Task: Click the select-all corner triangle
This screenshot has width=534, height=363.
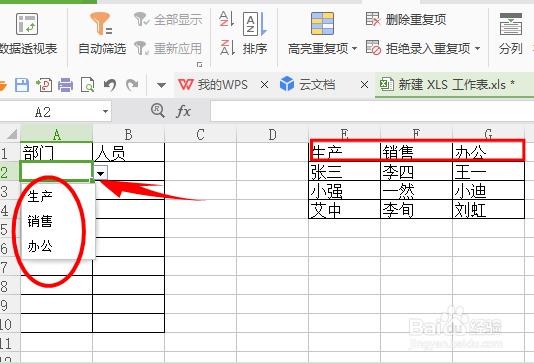Action: tap(12, 134)
